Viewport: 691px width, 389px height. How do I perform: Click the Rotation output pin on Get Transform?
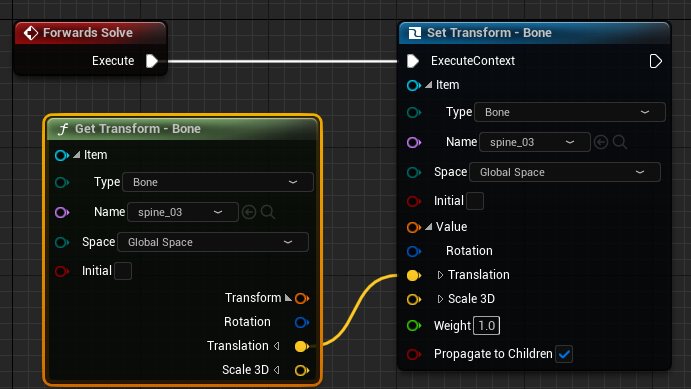coord(302,322)
